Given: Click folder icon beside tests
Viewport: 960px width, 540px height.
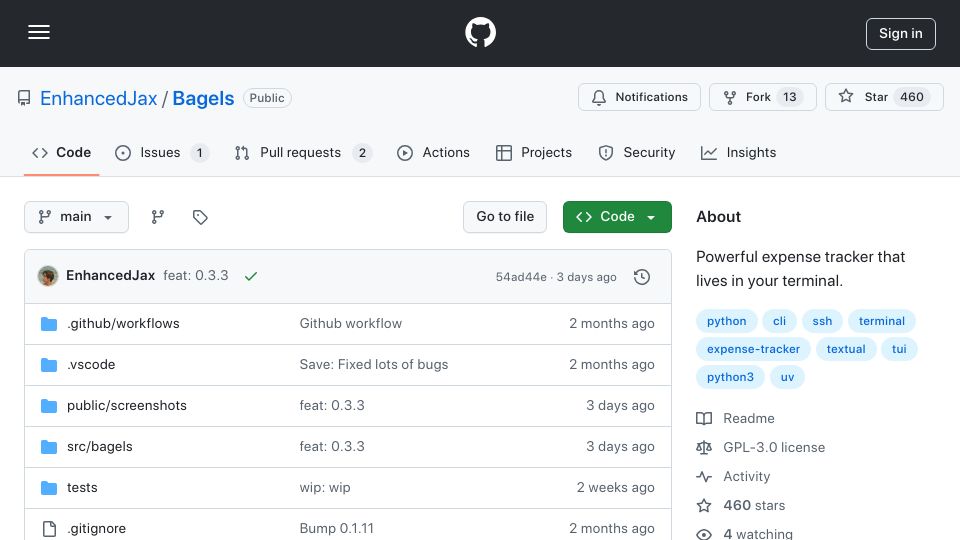Looking at the screenshot, I should [x=49, y=488].
